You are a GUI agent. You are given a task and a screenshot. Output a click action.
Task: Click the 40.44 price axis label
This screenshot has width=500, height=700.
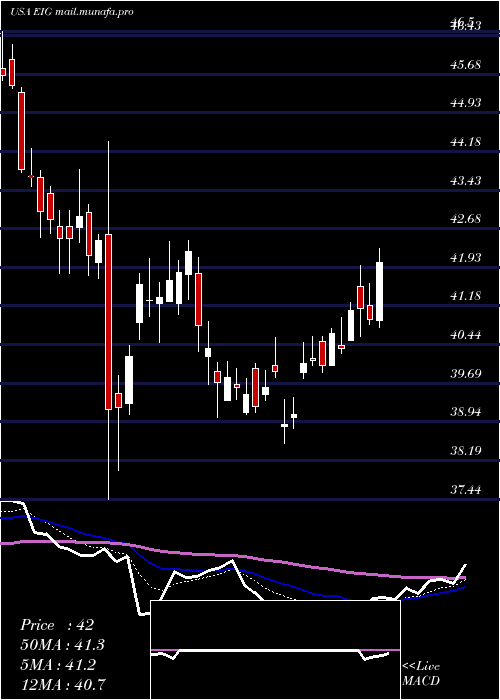coord(466,335)
